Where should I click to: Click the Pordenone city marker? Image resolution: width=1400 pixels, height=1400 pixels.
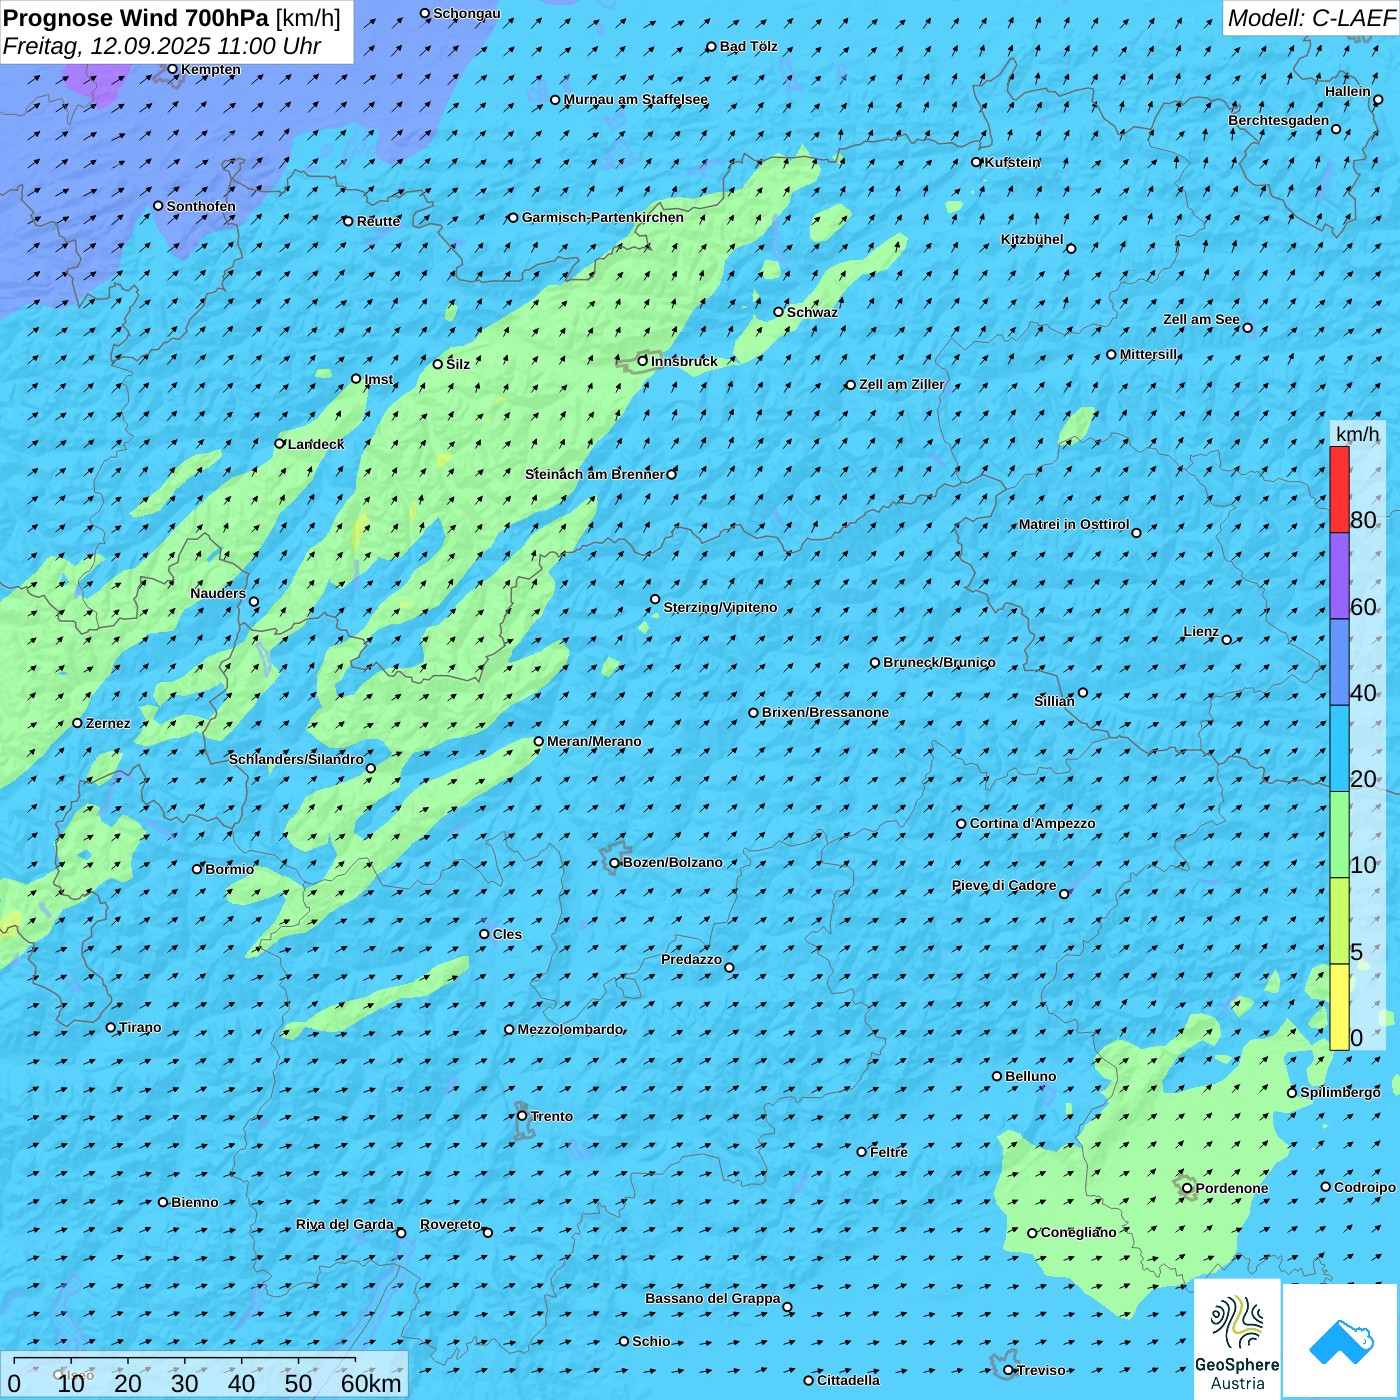point(1187,1189)
